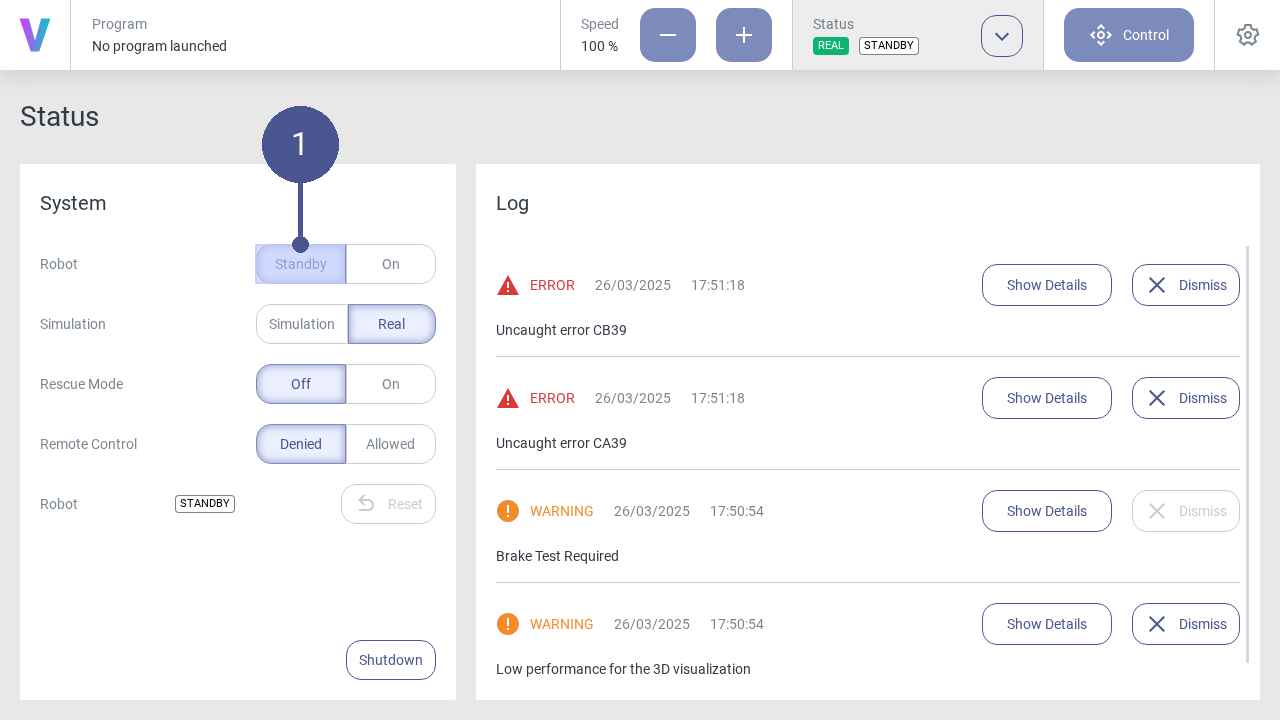Switch to Simulation mode
1280x720 pixels.
click(302, 324)
